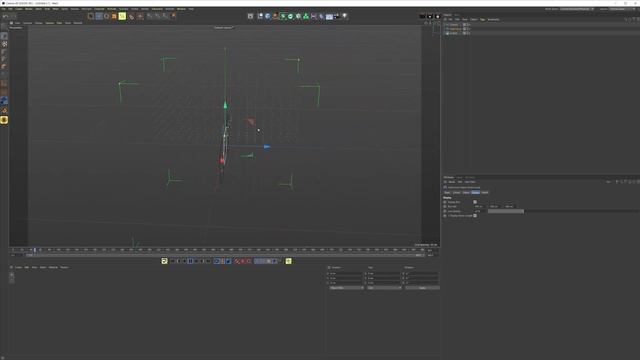Open the Coord. tab in the Attributes manager
Image resolution: width=640 pixels, height=360 pixels.
(x=457, y=192)
